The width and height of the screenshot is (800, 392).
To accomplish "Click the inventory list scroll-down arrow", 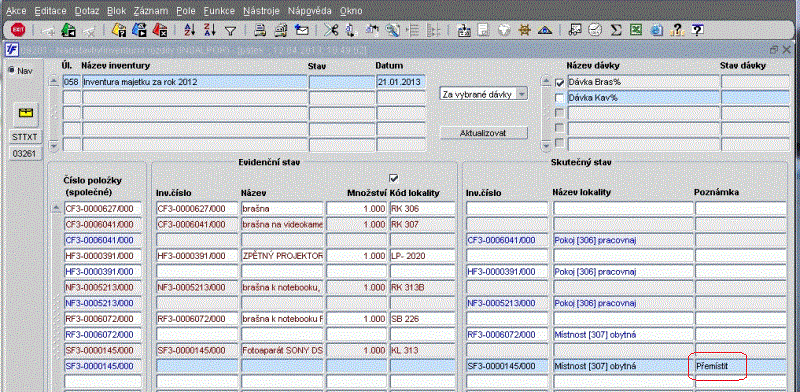I will point(54,145).
